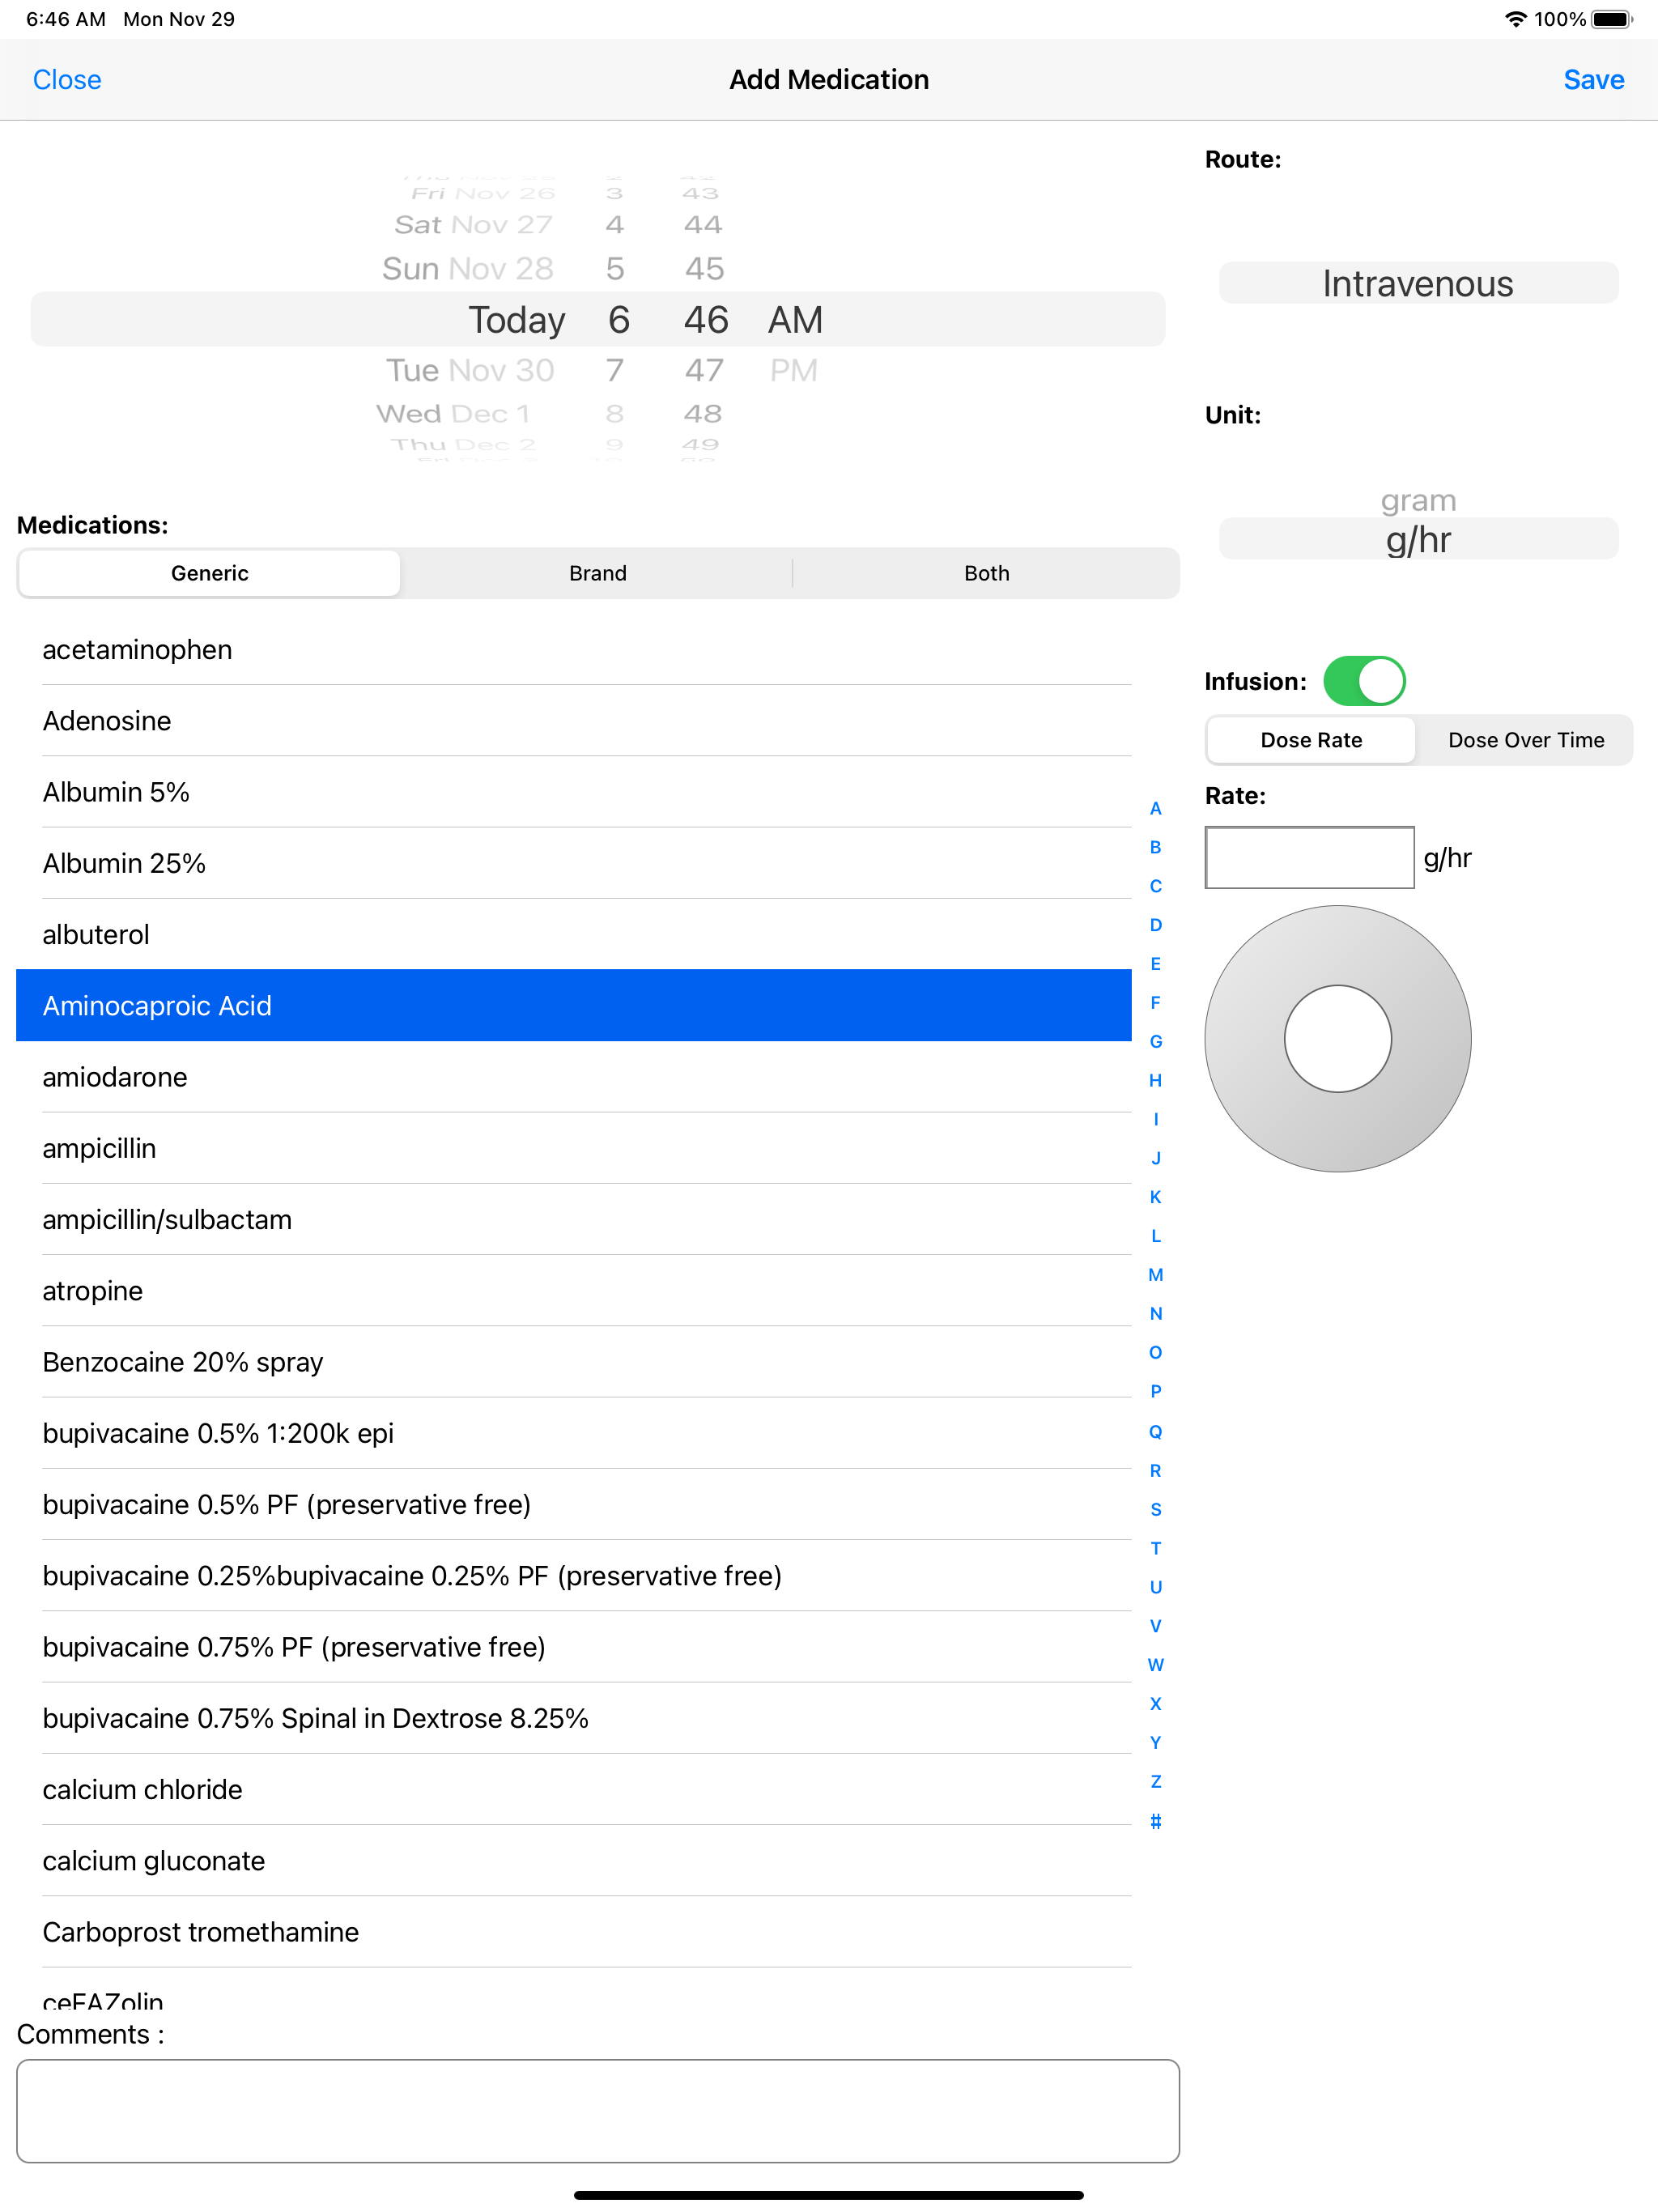Jump to letter A in index
Viewport: 1658px width, 2212px height.
coord(1155,808)
